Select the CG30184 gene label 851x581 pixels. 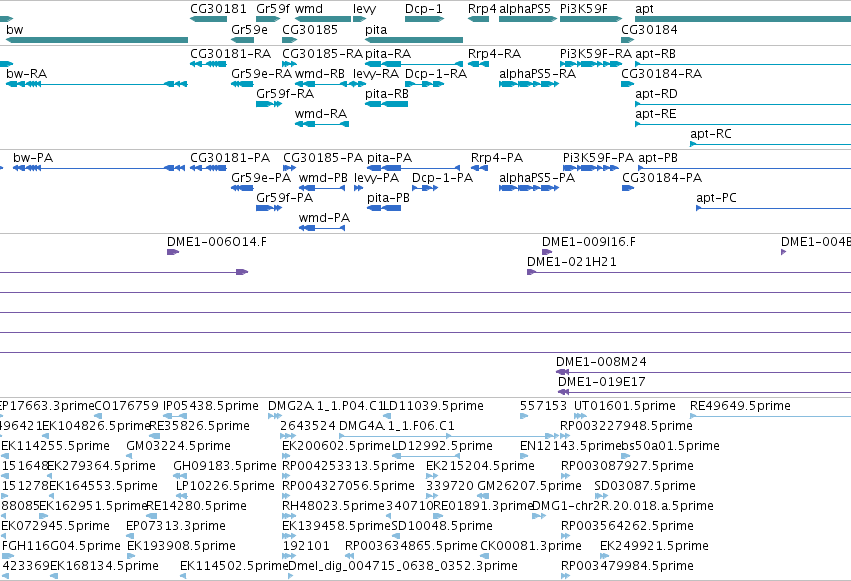(649, 29)
